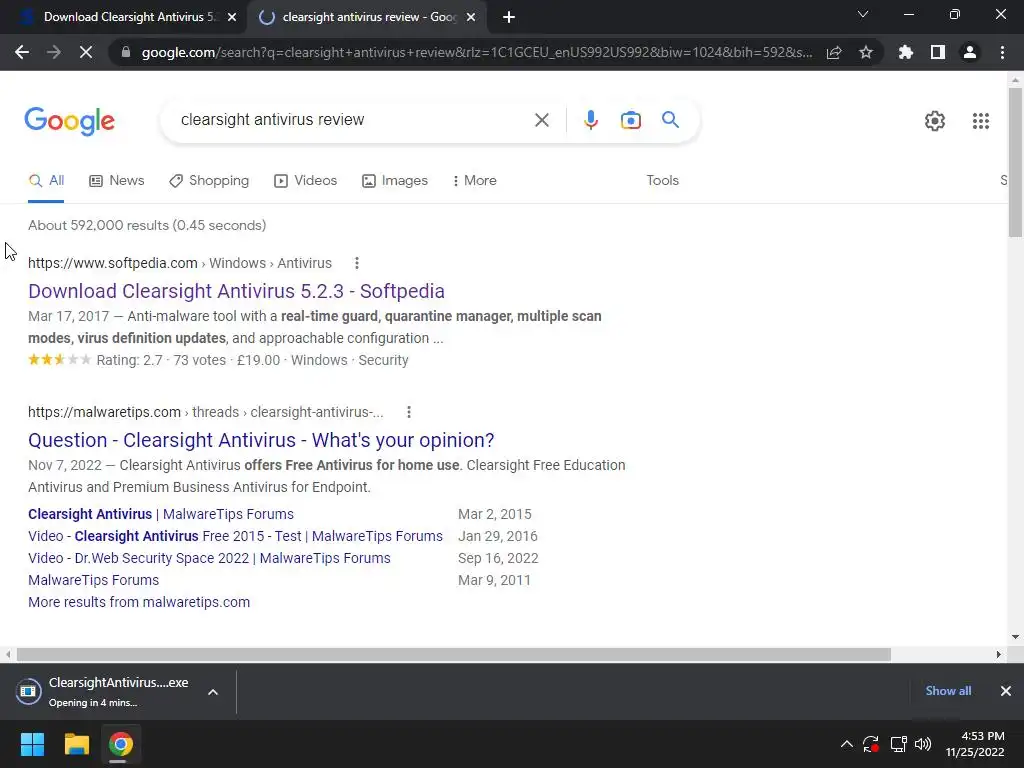The image size is (1024, 768).
Task: Open Question - Clearsight Antivirus opinion thread
Action: [x=261, y=440]
